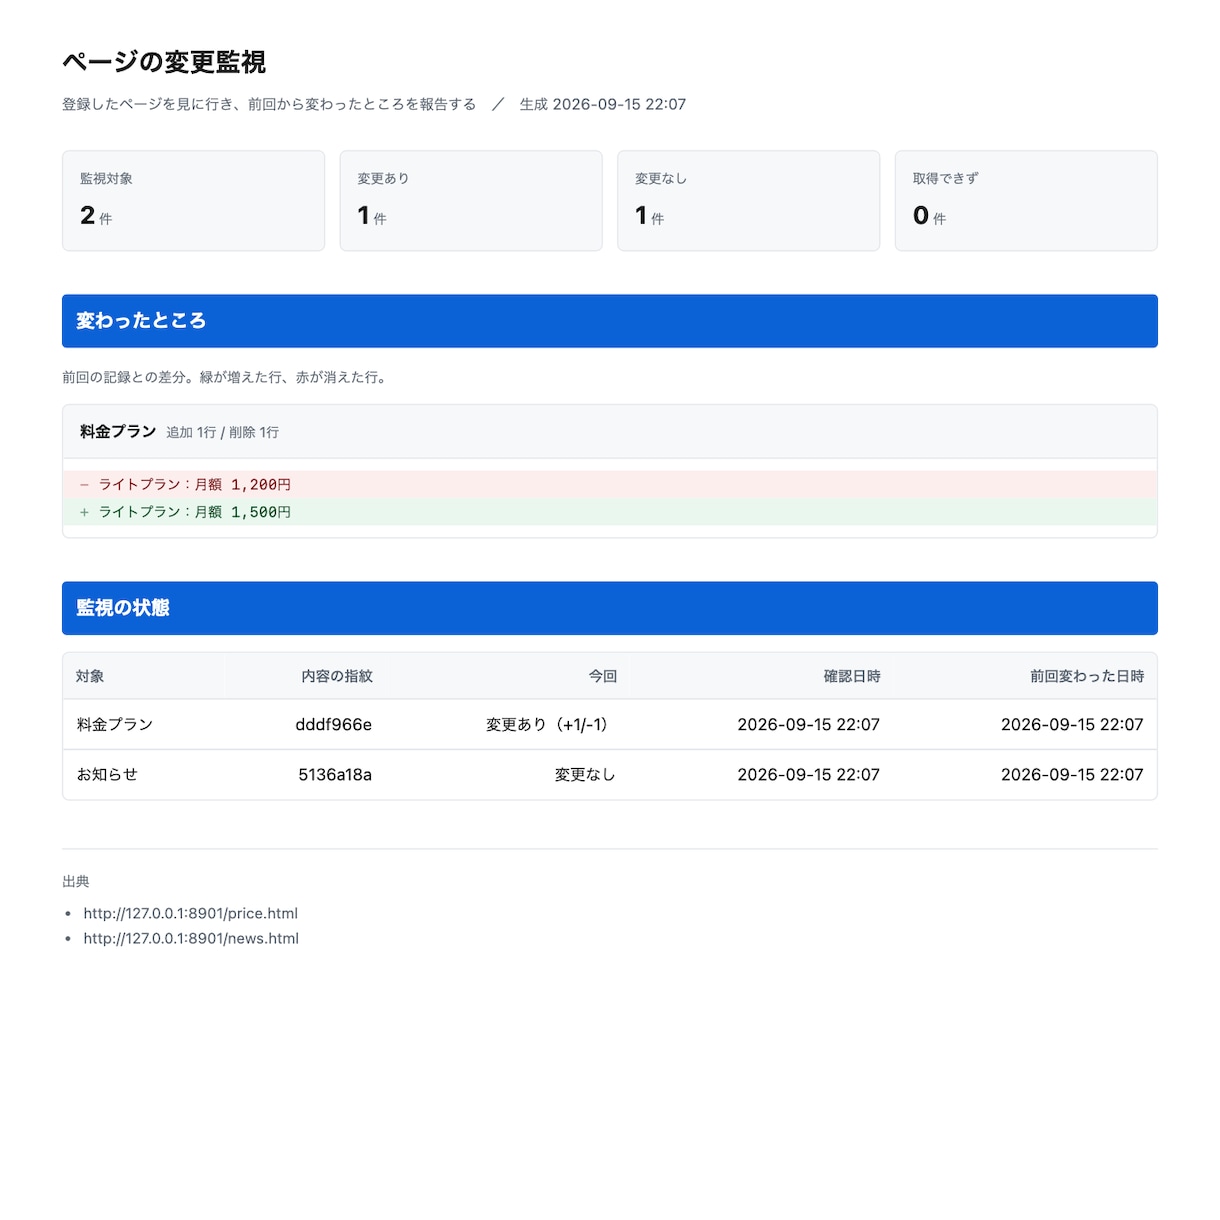The image size is (1220, 1220).
Task: Click 前回変わった日時 value in お知らせ row
Action: point(1072,774)
